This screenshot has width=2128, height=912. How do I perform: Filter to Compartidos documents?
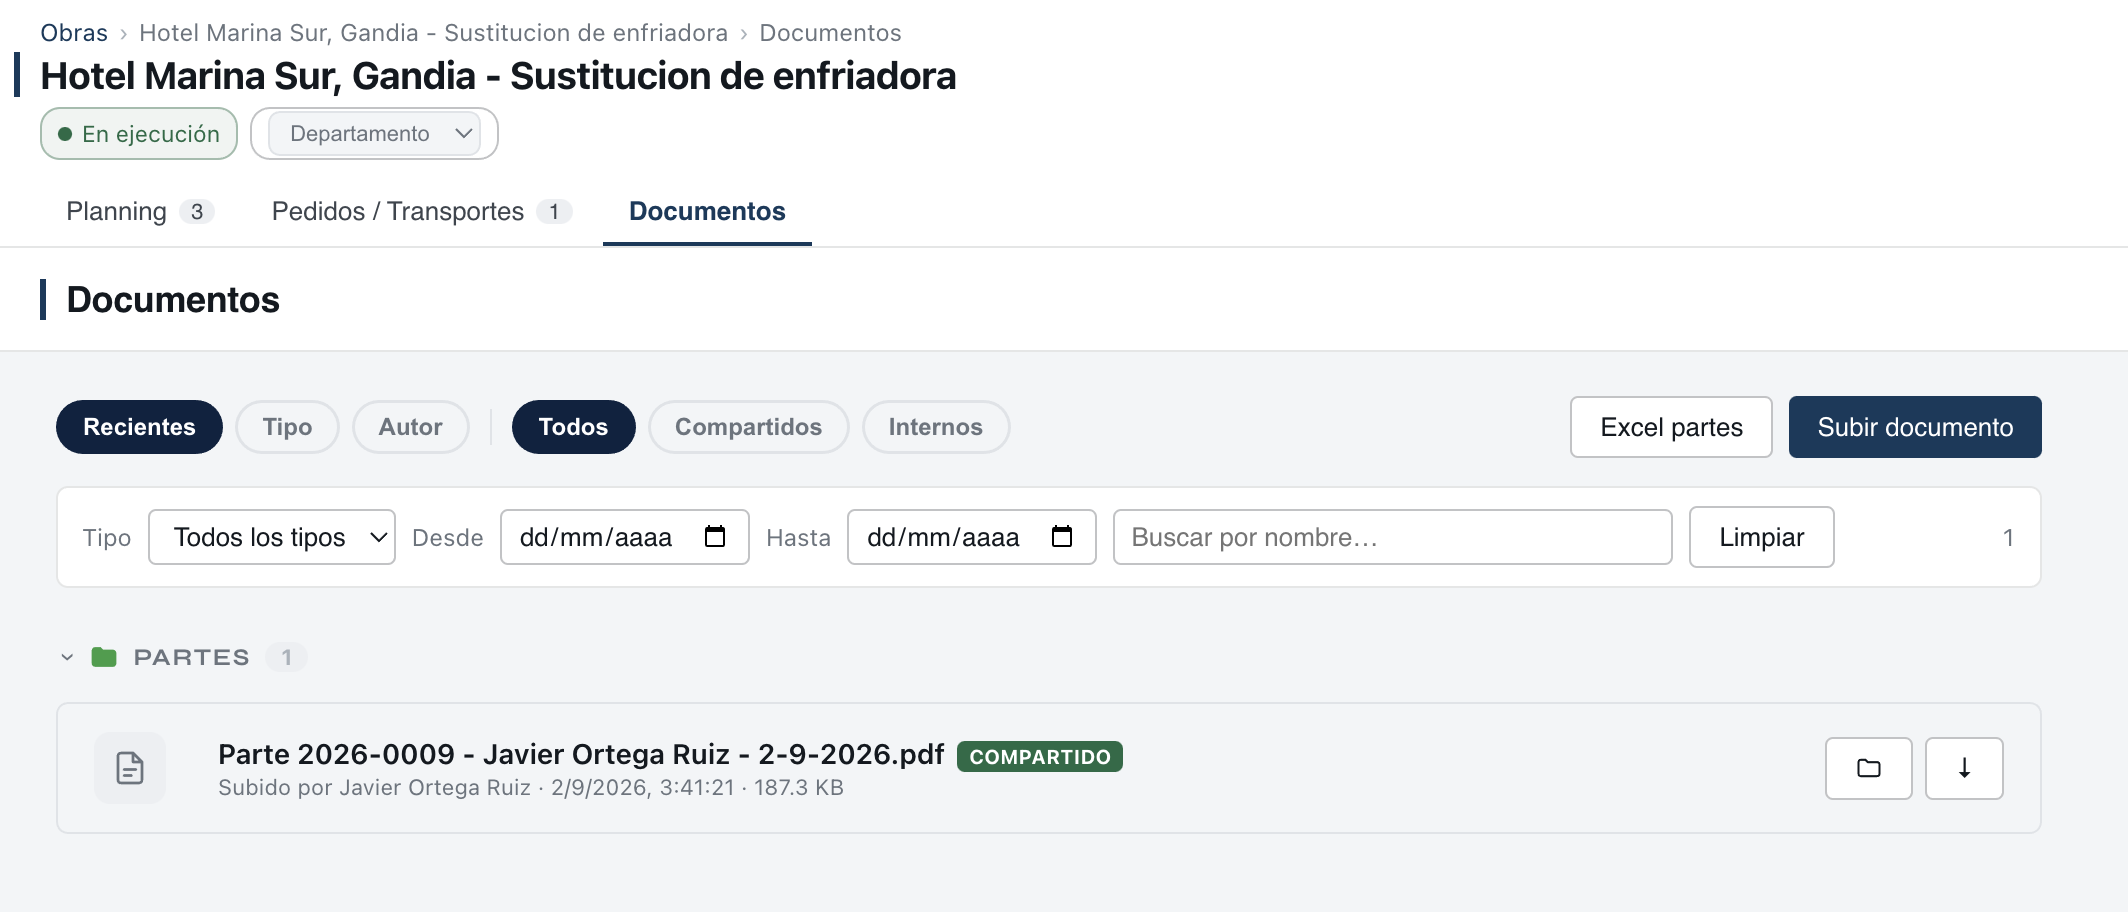[748, 427]
